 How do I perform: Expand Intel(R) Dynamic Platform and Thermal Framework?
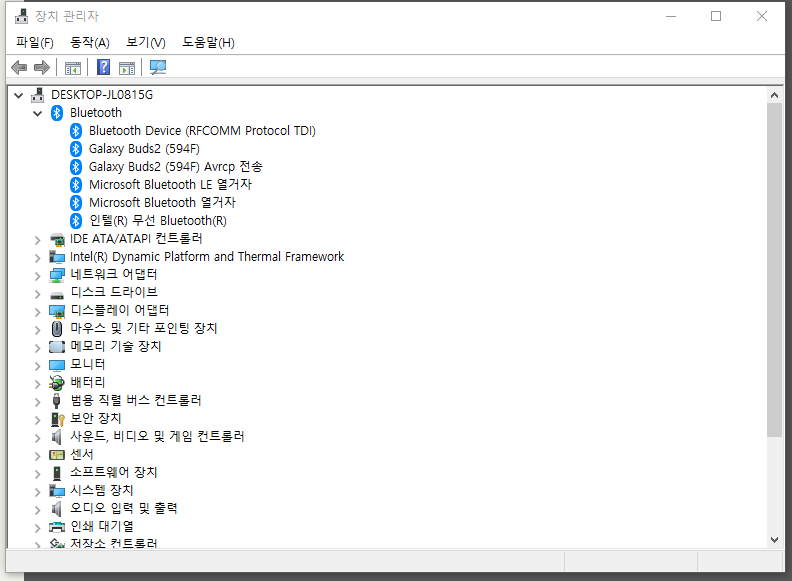37,258
